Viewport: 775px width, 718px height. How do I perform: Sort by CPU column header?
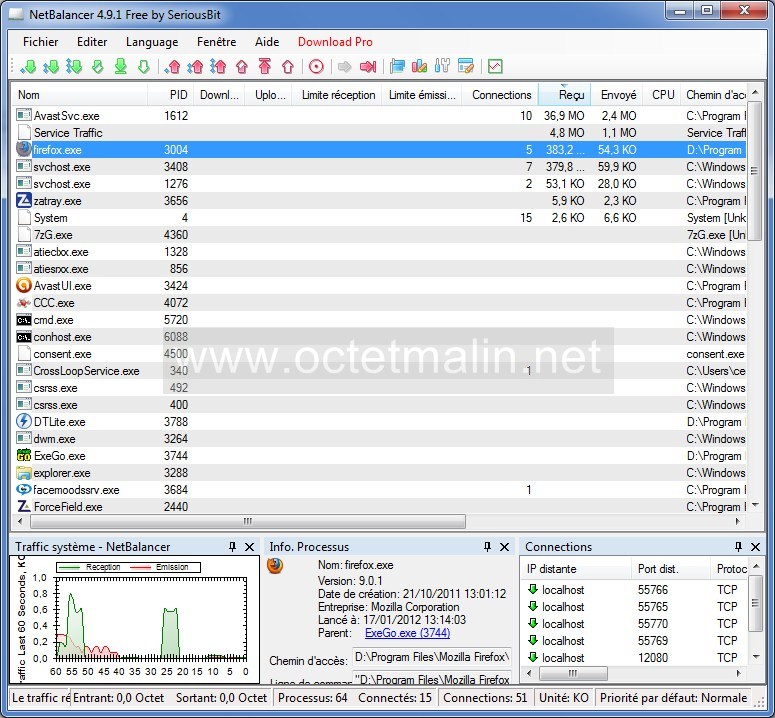pyautogui.click(x=662, y=95)
